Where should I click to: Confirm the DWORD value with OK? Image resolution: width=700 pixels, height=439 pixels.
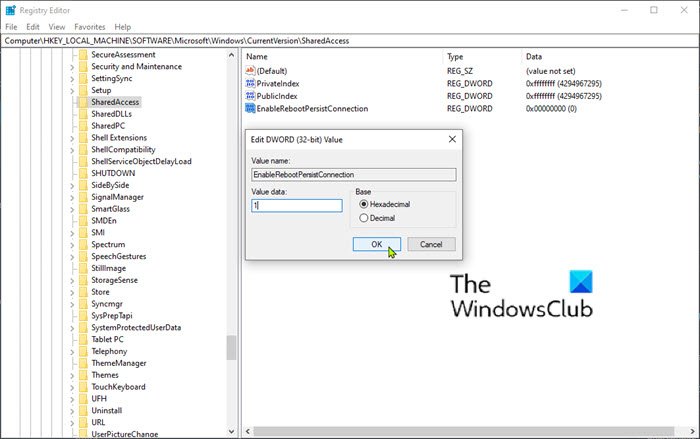[x=377, y=244]
